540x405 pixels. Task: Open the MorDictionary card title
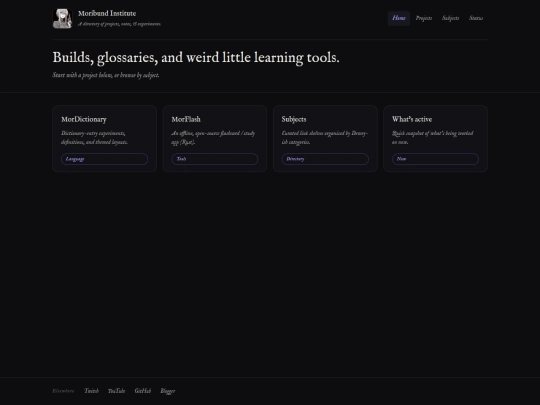coord(84,120)
